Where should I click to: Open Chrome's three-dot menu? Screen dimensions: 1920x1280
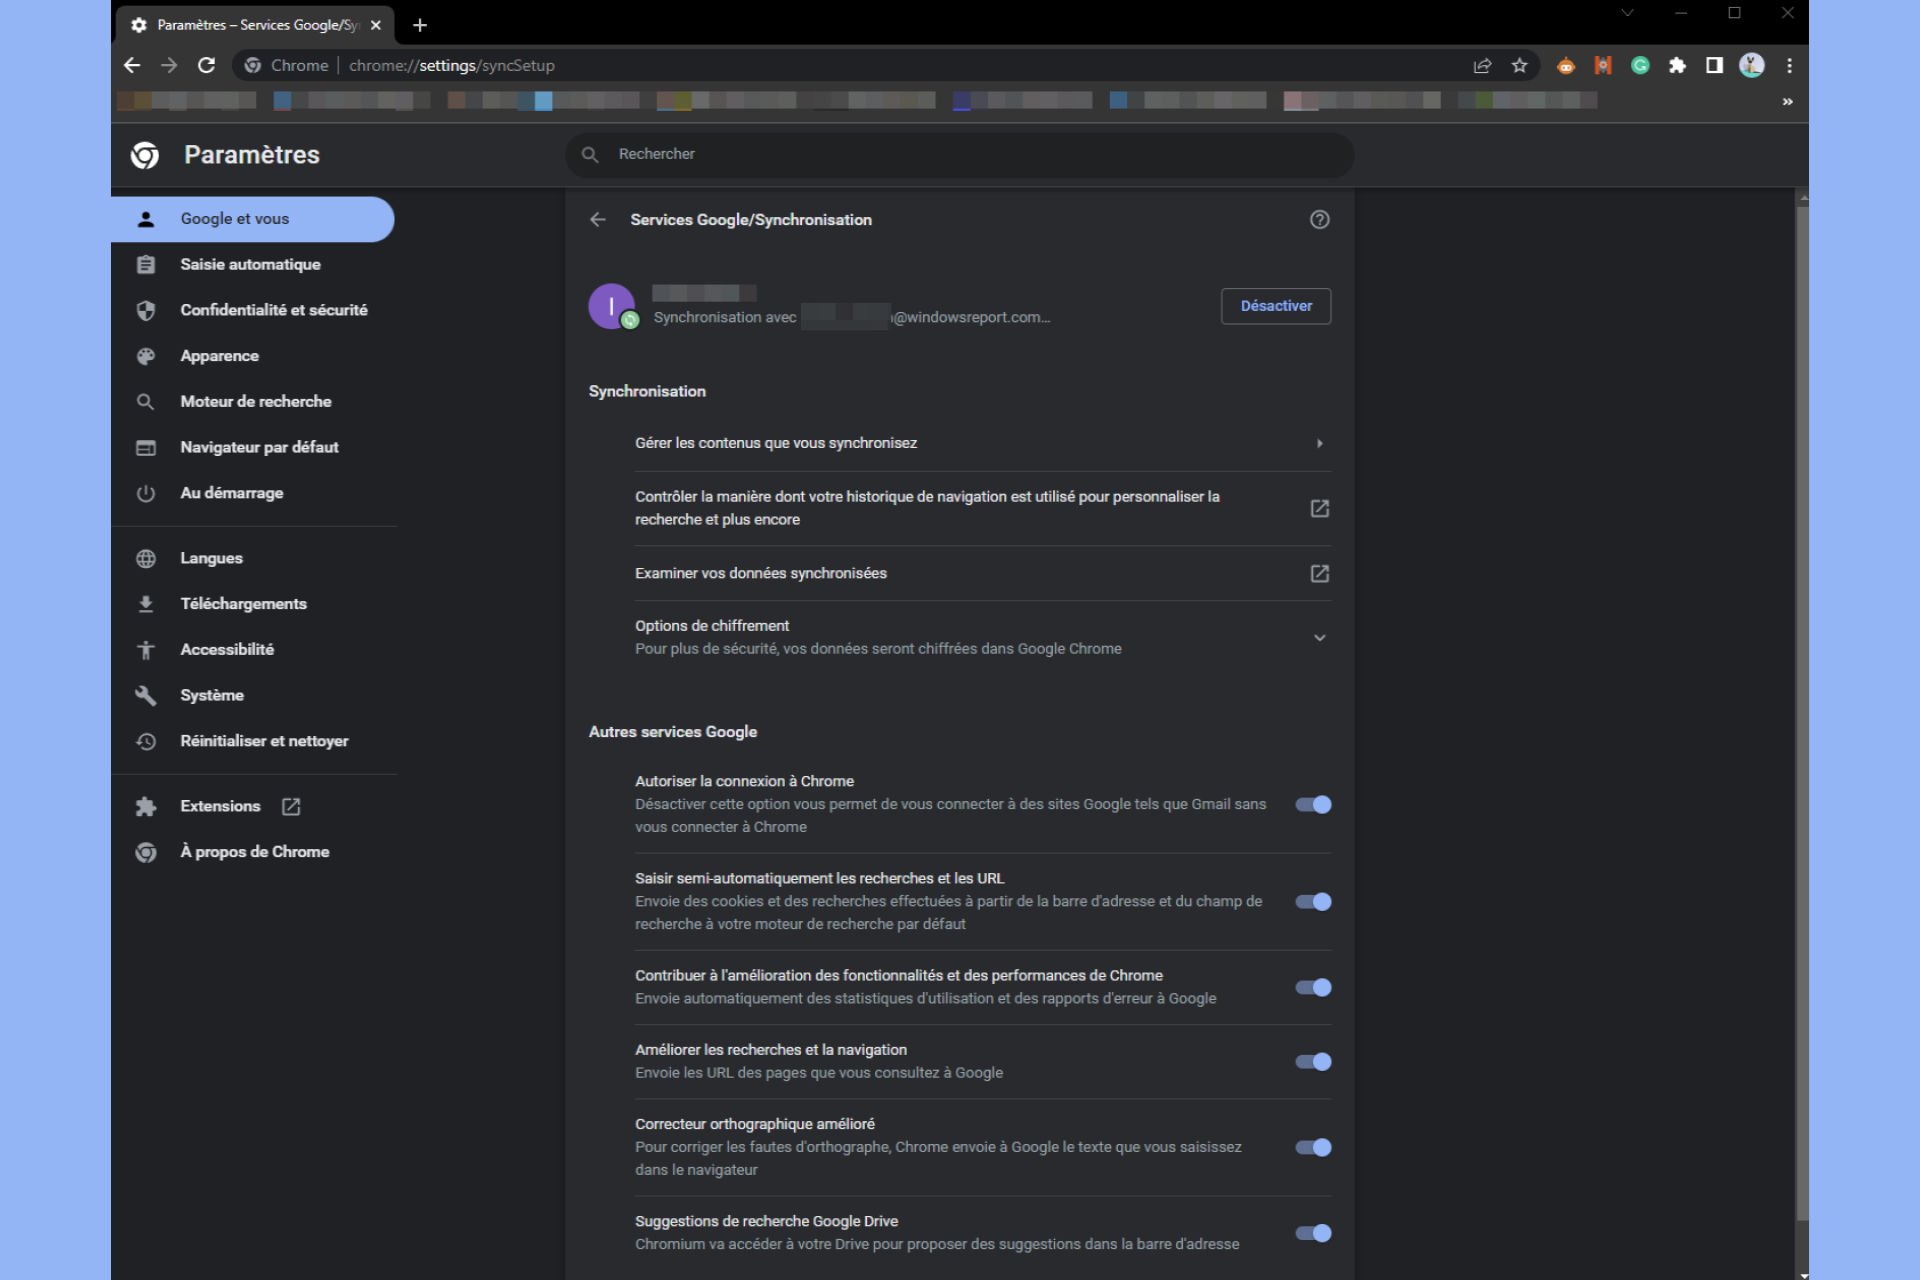tap(1789, 65)
